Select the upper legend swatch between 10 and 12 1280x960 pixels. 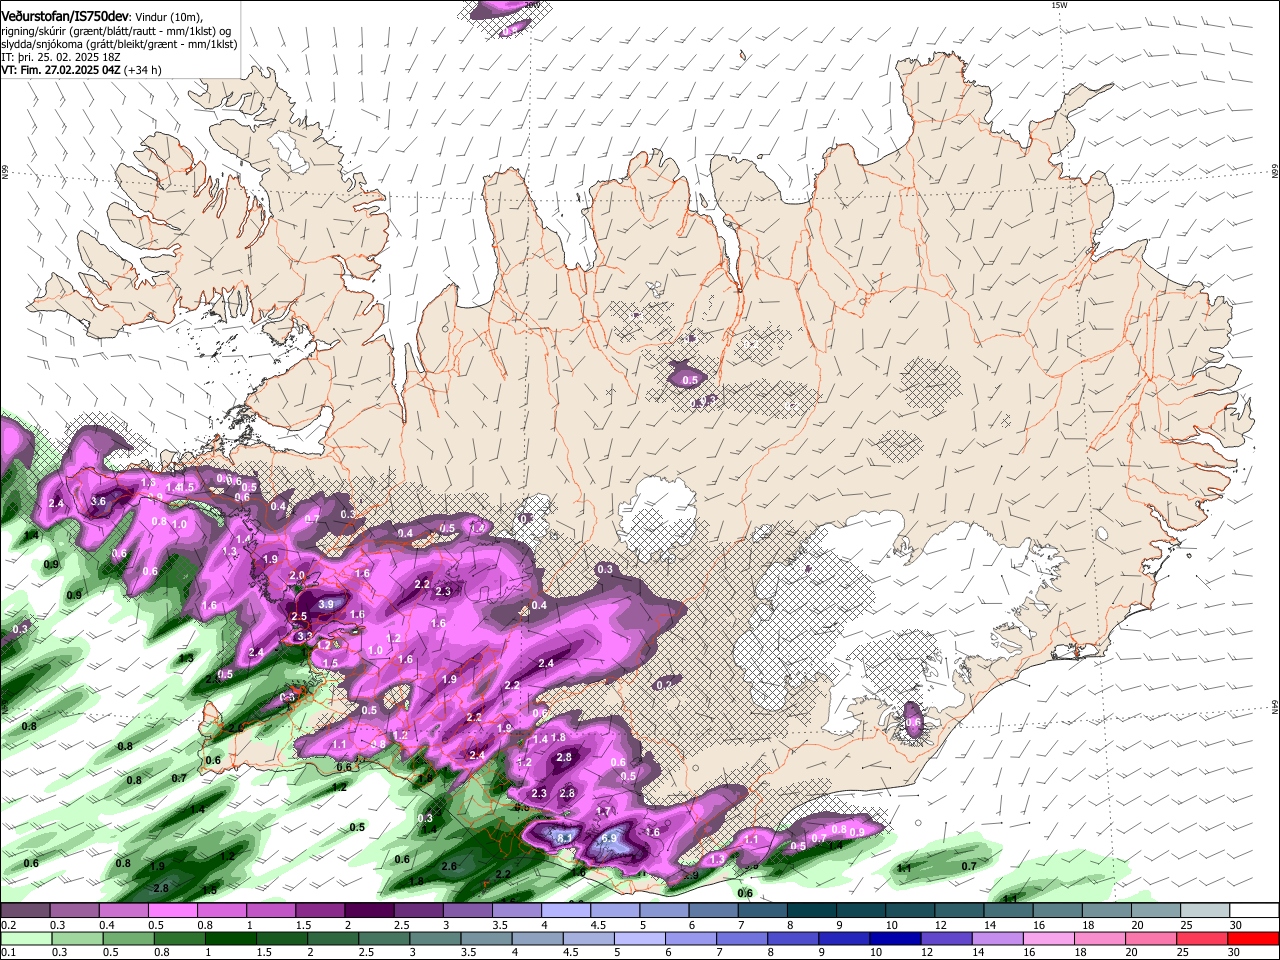(910, 910)
